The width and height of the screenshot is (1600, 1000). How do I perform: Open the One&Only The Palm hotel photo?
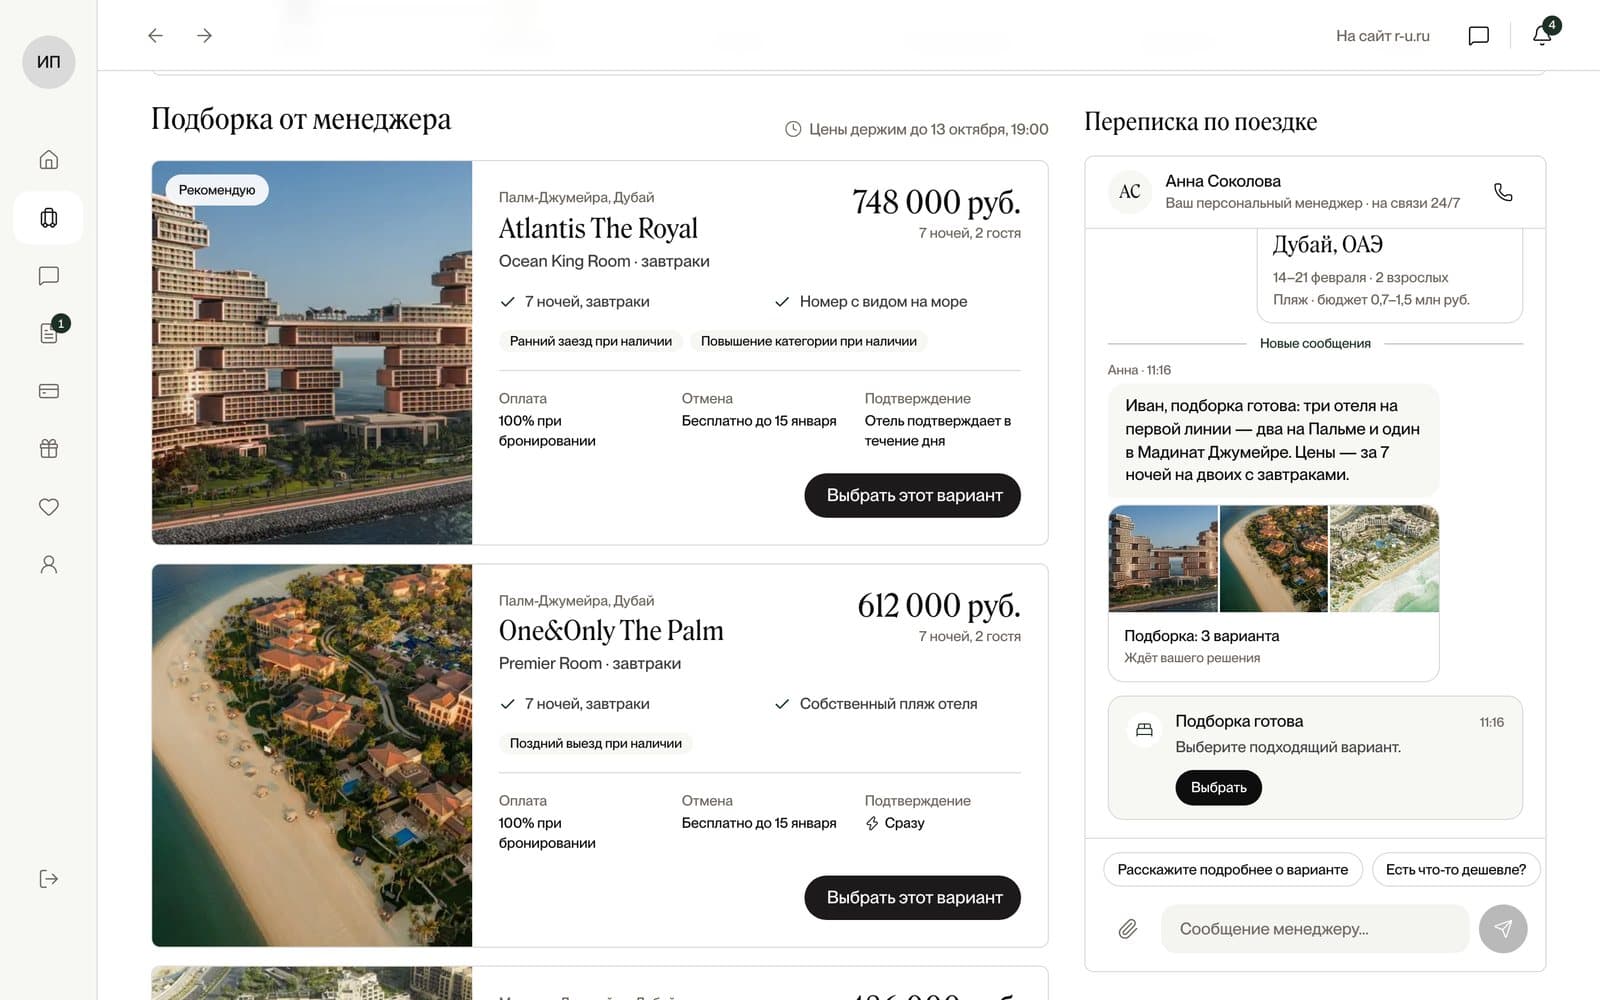[x=312, y=755]
